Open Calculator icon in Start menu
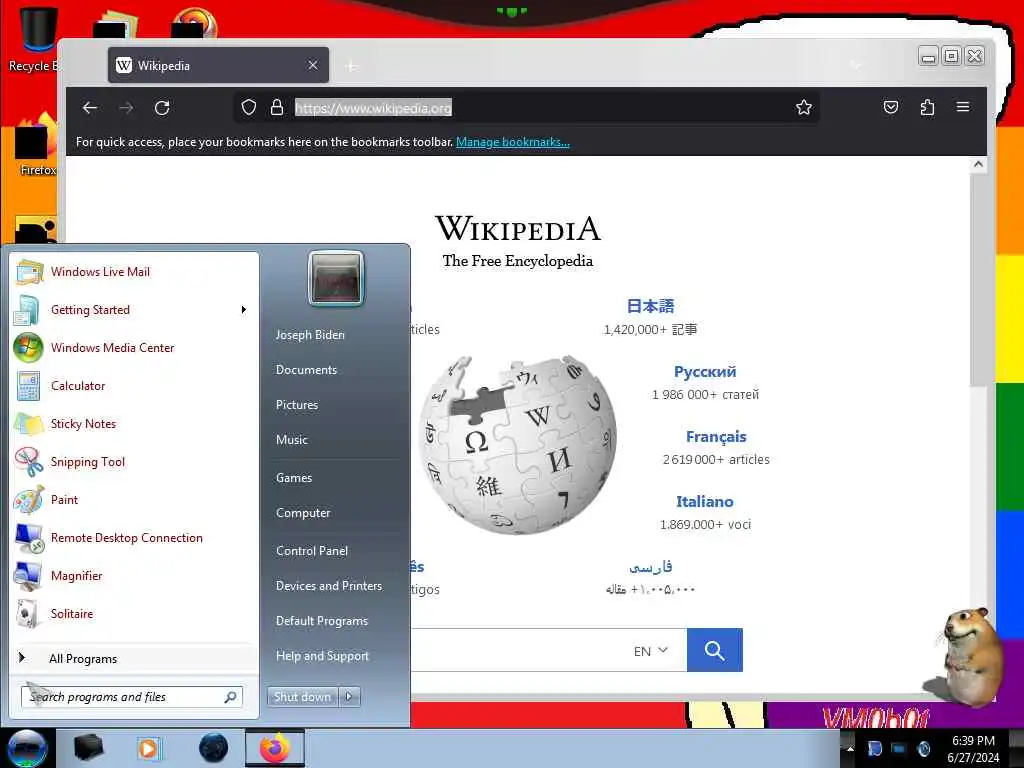This screenshot has width=1024, height=768. [x=28, y=386]
